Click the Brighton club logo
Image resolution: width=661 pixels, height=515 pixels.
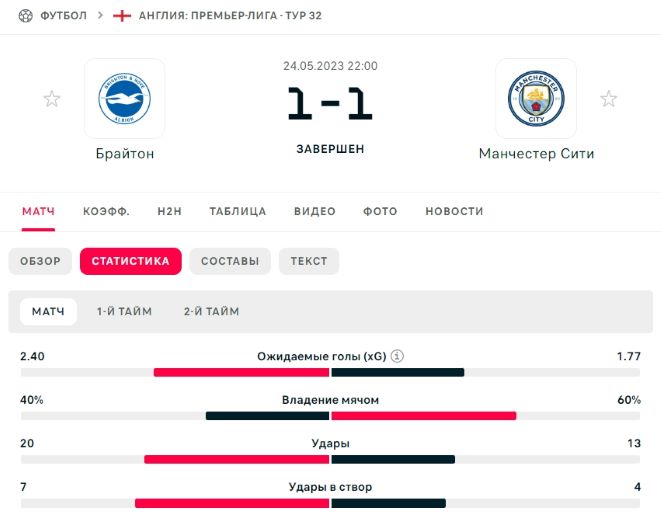point(124,98)
